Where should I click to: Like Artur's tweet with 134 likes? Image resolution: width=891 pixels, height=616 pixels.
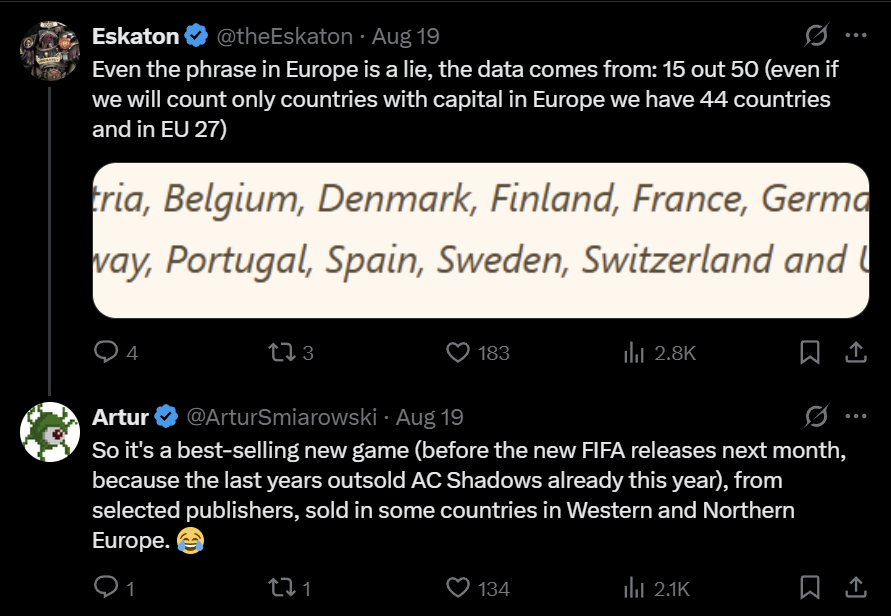click(458, 587)
